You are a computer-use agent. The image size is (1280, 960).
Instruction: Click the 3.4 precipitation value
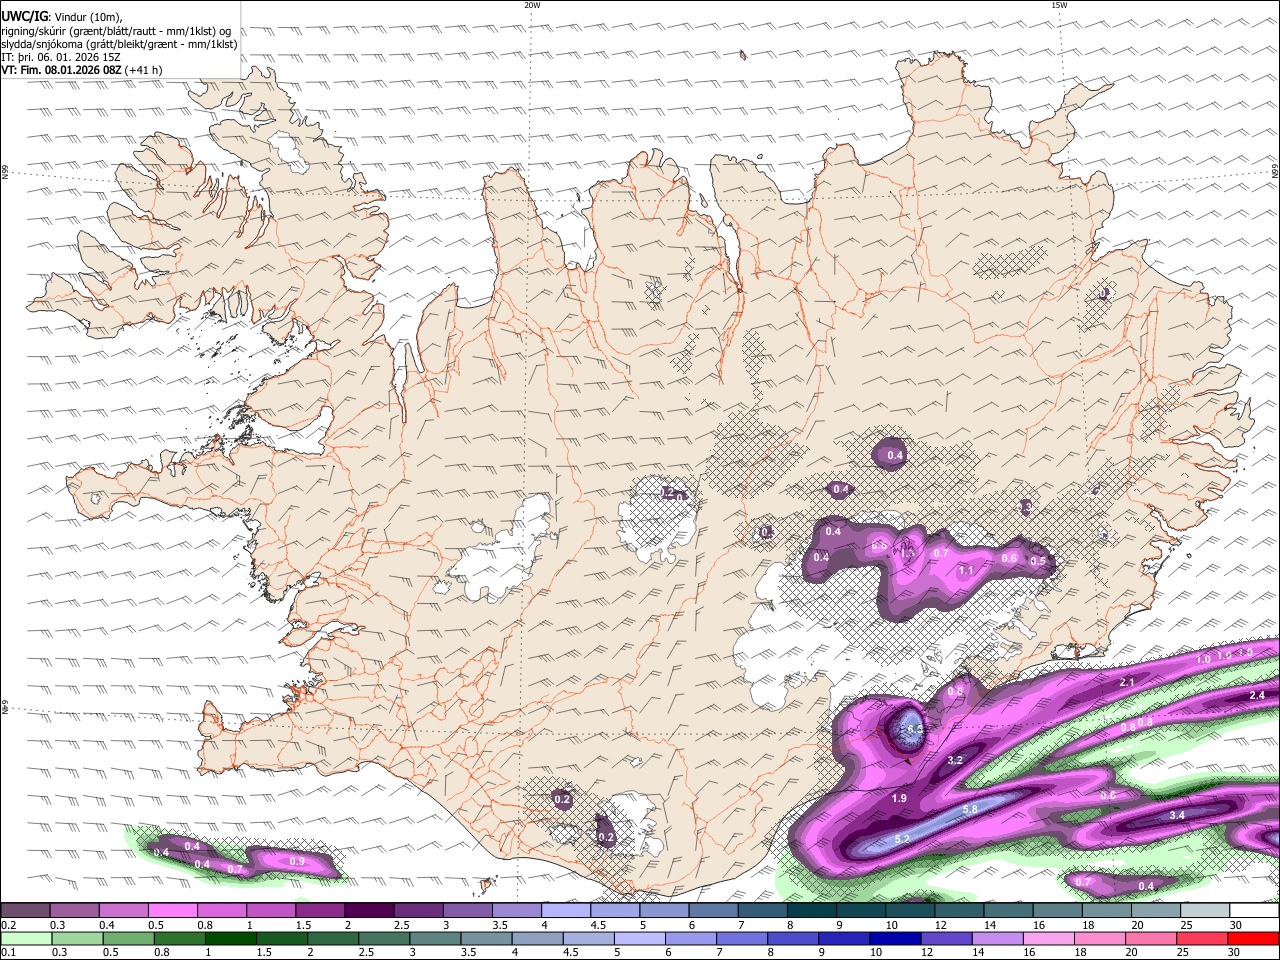(x=1177, y=816)
